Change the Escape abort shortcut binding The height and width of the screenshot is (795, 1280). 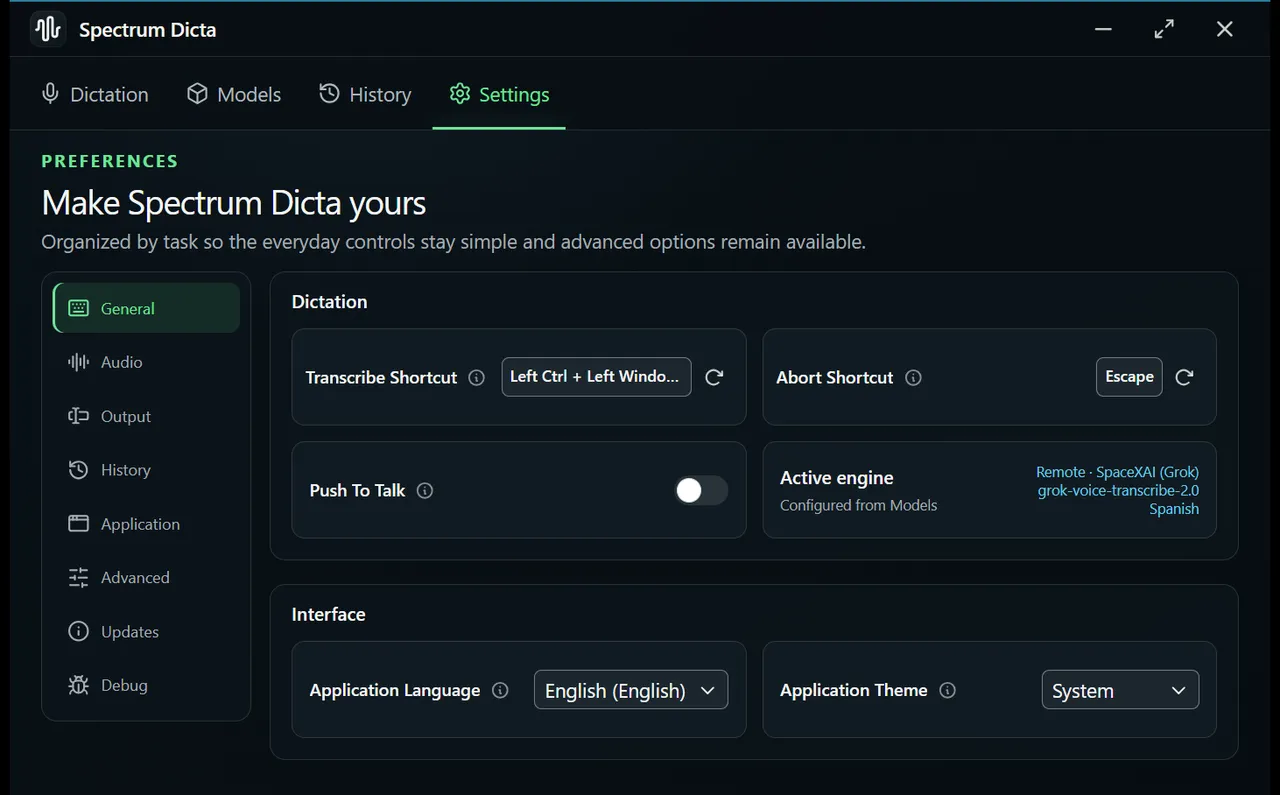1129,377
